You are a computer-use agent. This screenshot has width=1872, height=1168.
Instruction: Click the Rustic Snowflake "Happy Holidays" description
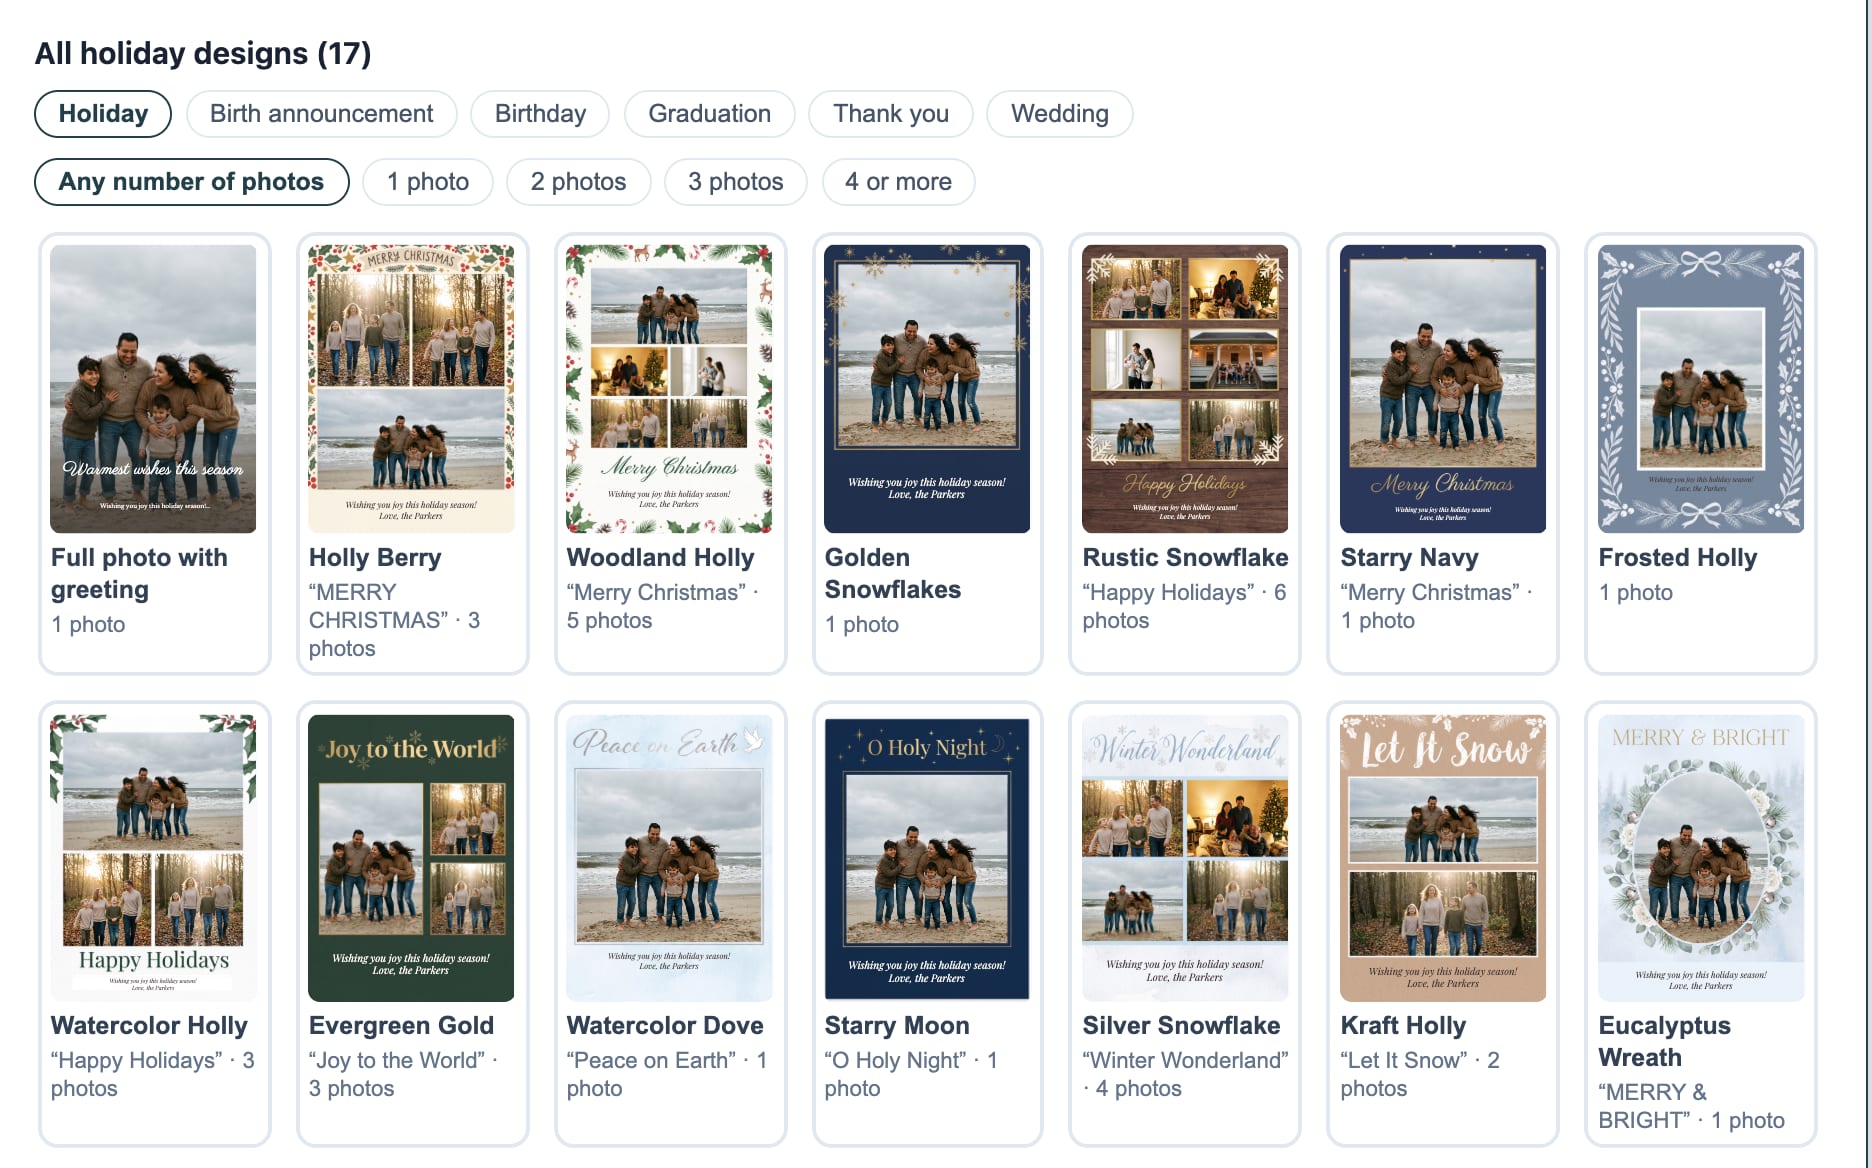point(1184,607)
